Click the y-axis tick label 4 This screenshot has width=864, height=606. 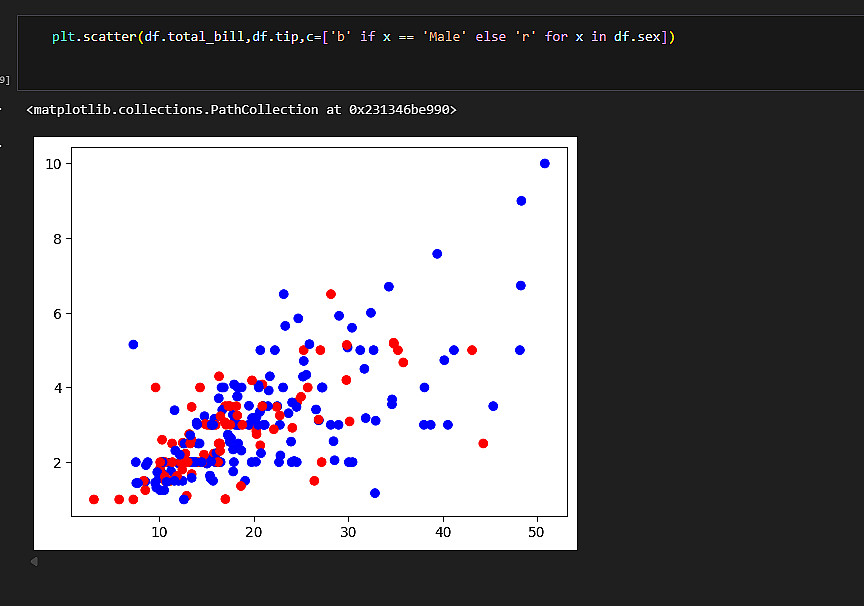(57, 388)
